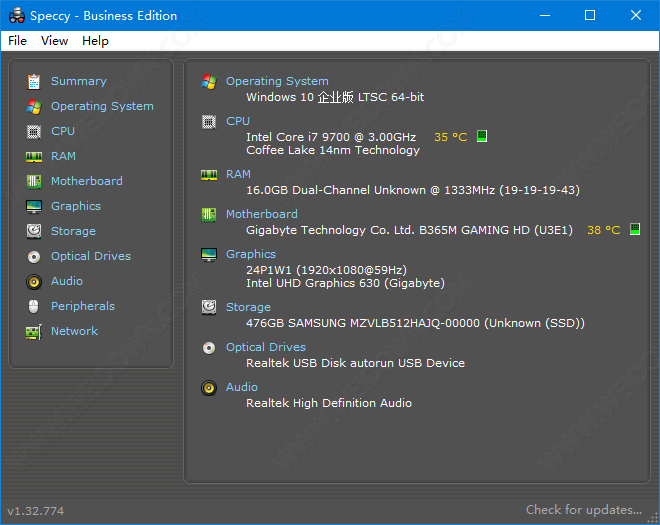This screenshot has width=660, height=525.
Task: Click the Storage hard drive icon in sidebar
Action: [x=34, y=231]
